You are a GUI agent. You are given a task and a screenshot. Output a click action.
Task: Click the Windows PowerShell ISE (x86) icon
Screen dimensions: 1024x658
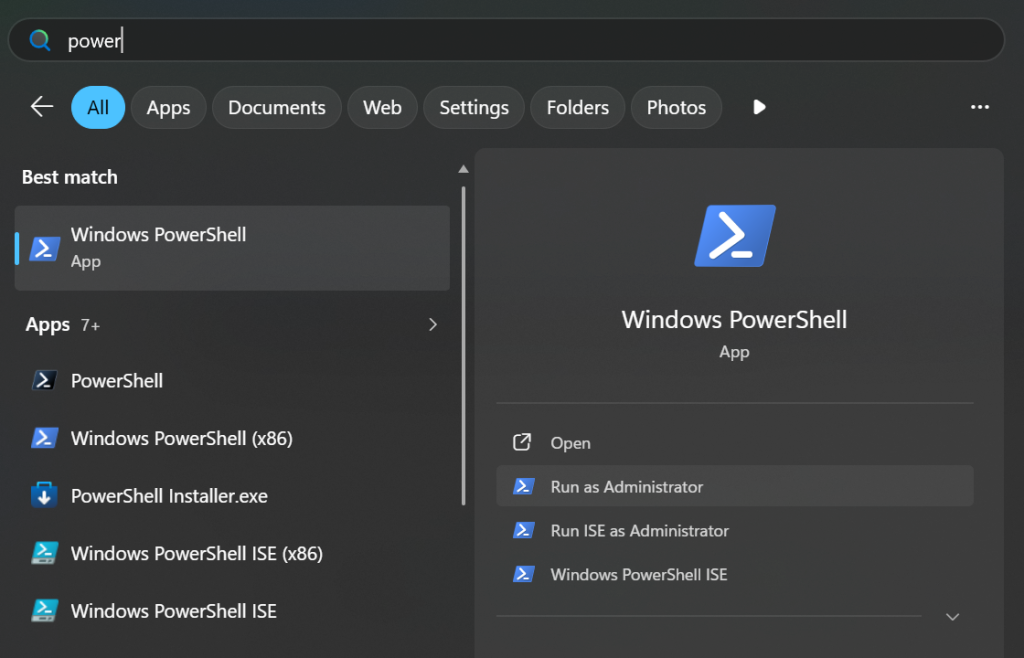(44, 554)
